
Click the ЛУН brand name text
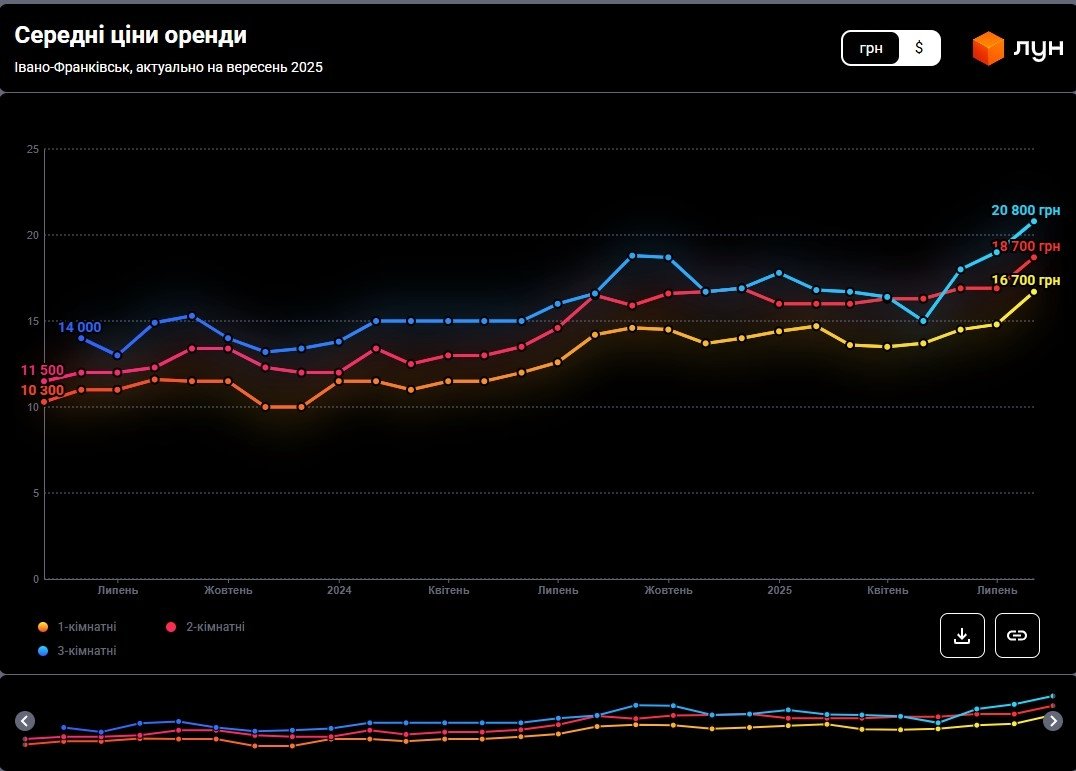click(x=1038, y=49)
